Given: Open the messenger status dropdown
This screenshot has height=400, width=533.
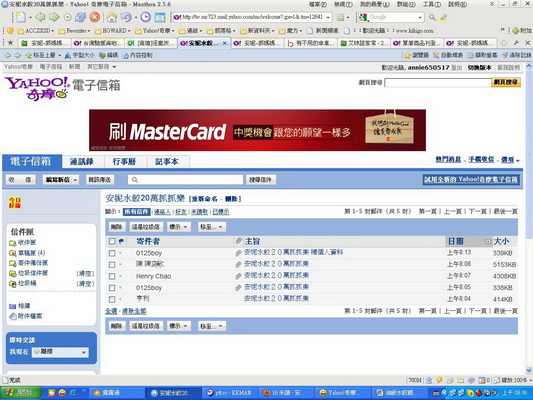Looking at the screenshot, I should pyautogui.click(x=60, y=352).
